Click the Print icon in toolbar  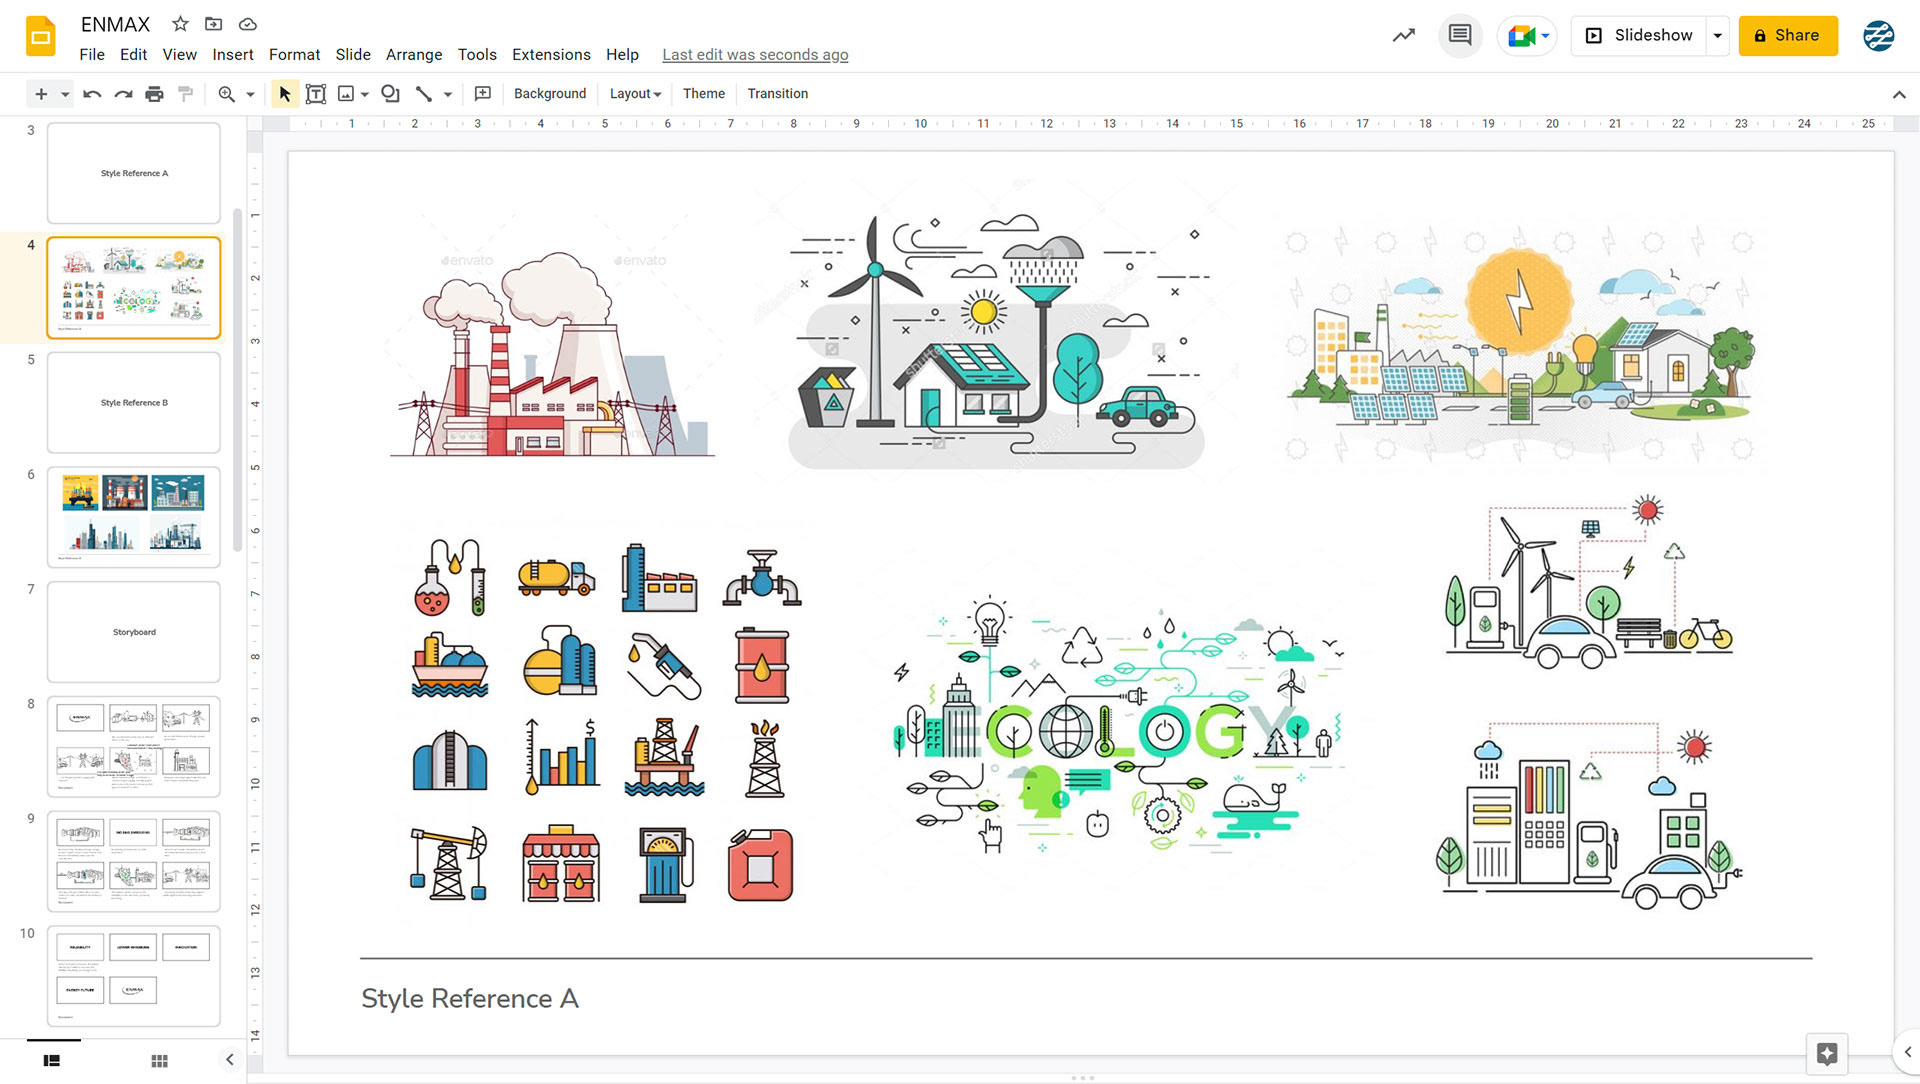click(154, 94)
